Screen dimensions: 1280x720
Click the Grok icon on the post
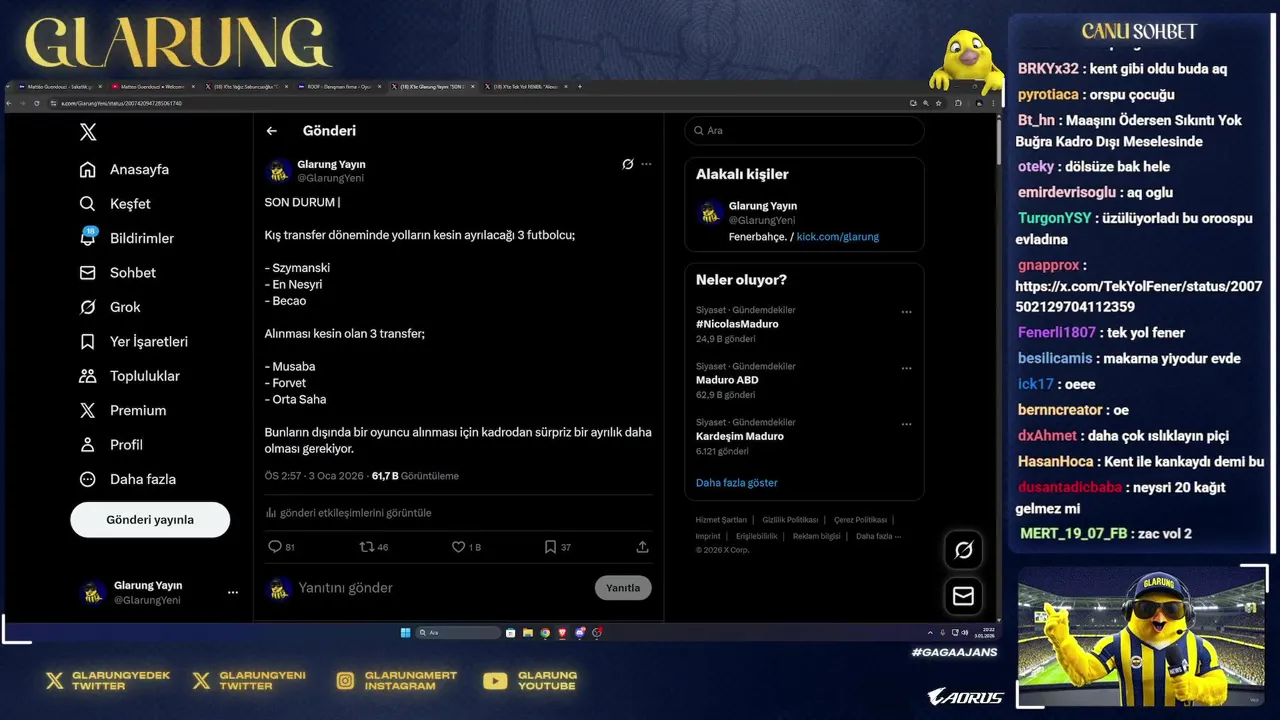click(627, 164)
